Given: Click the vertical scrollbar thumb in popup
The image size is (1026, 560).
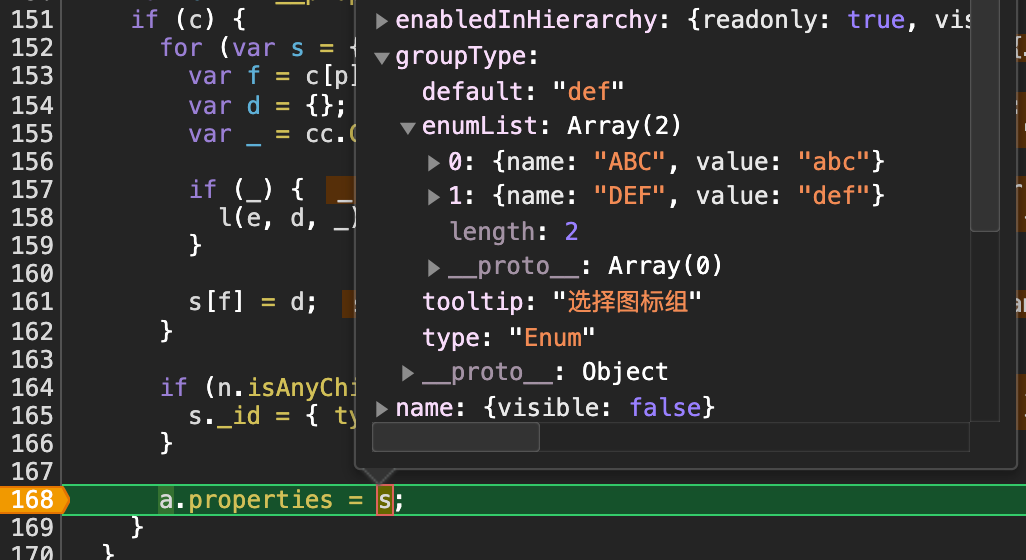Looking at the screenshot, I should [x=985, y=116].
